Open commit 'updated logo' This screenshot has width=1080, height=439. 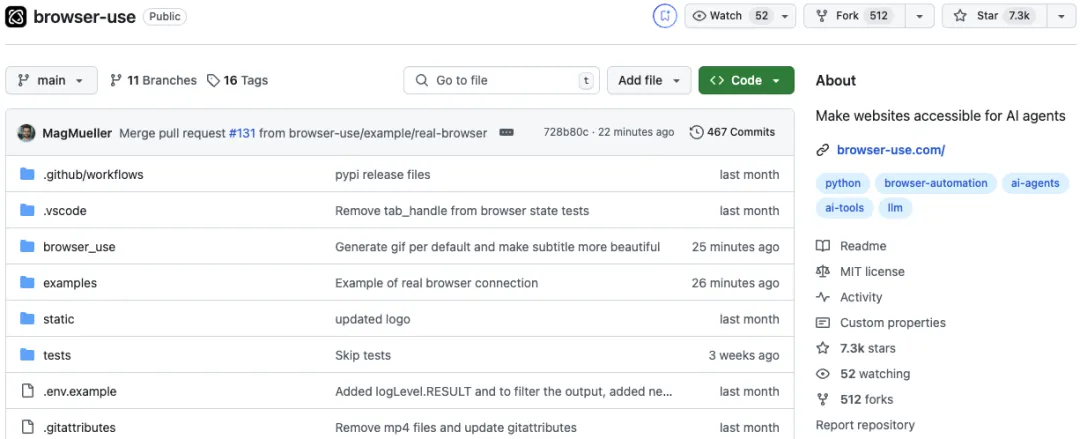click(x=373, y=319)
